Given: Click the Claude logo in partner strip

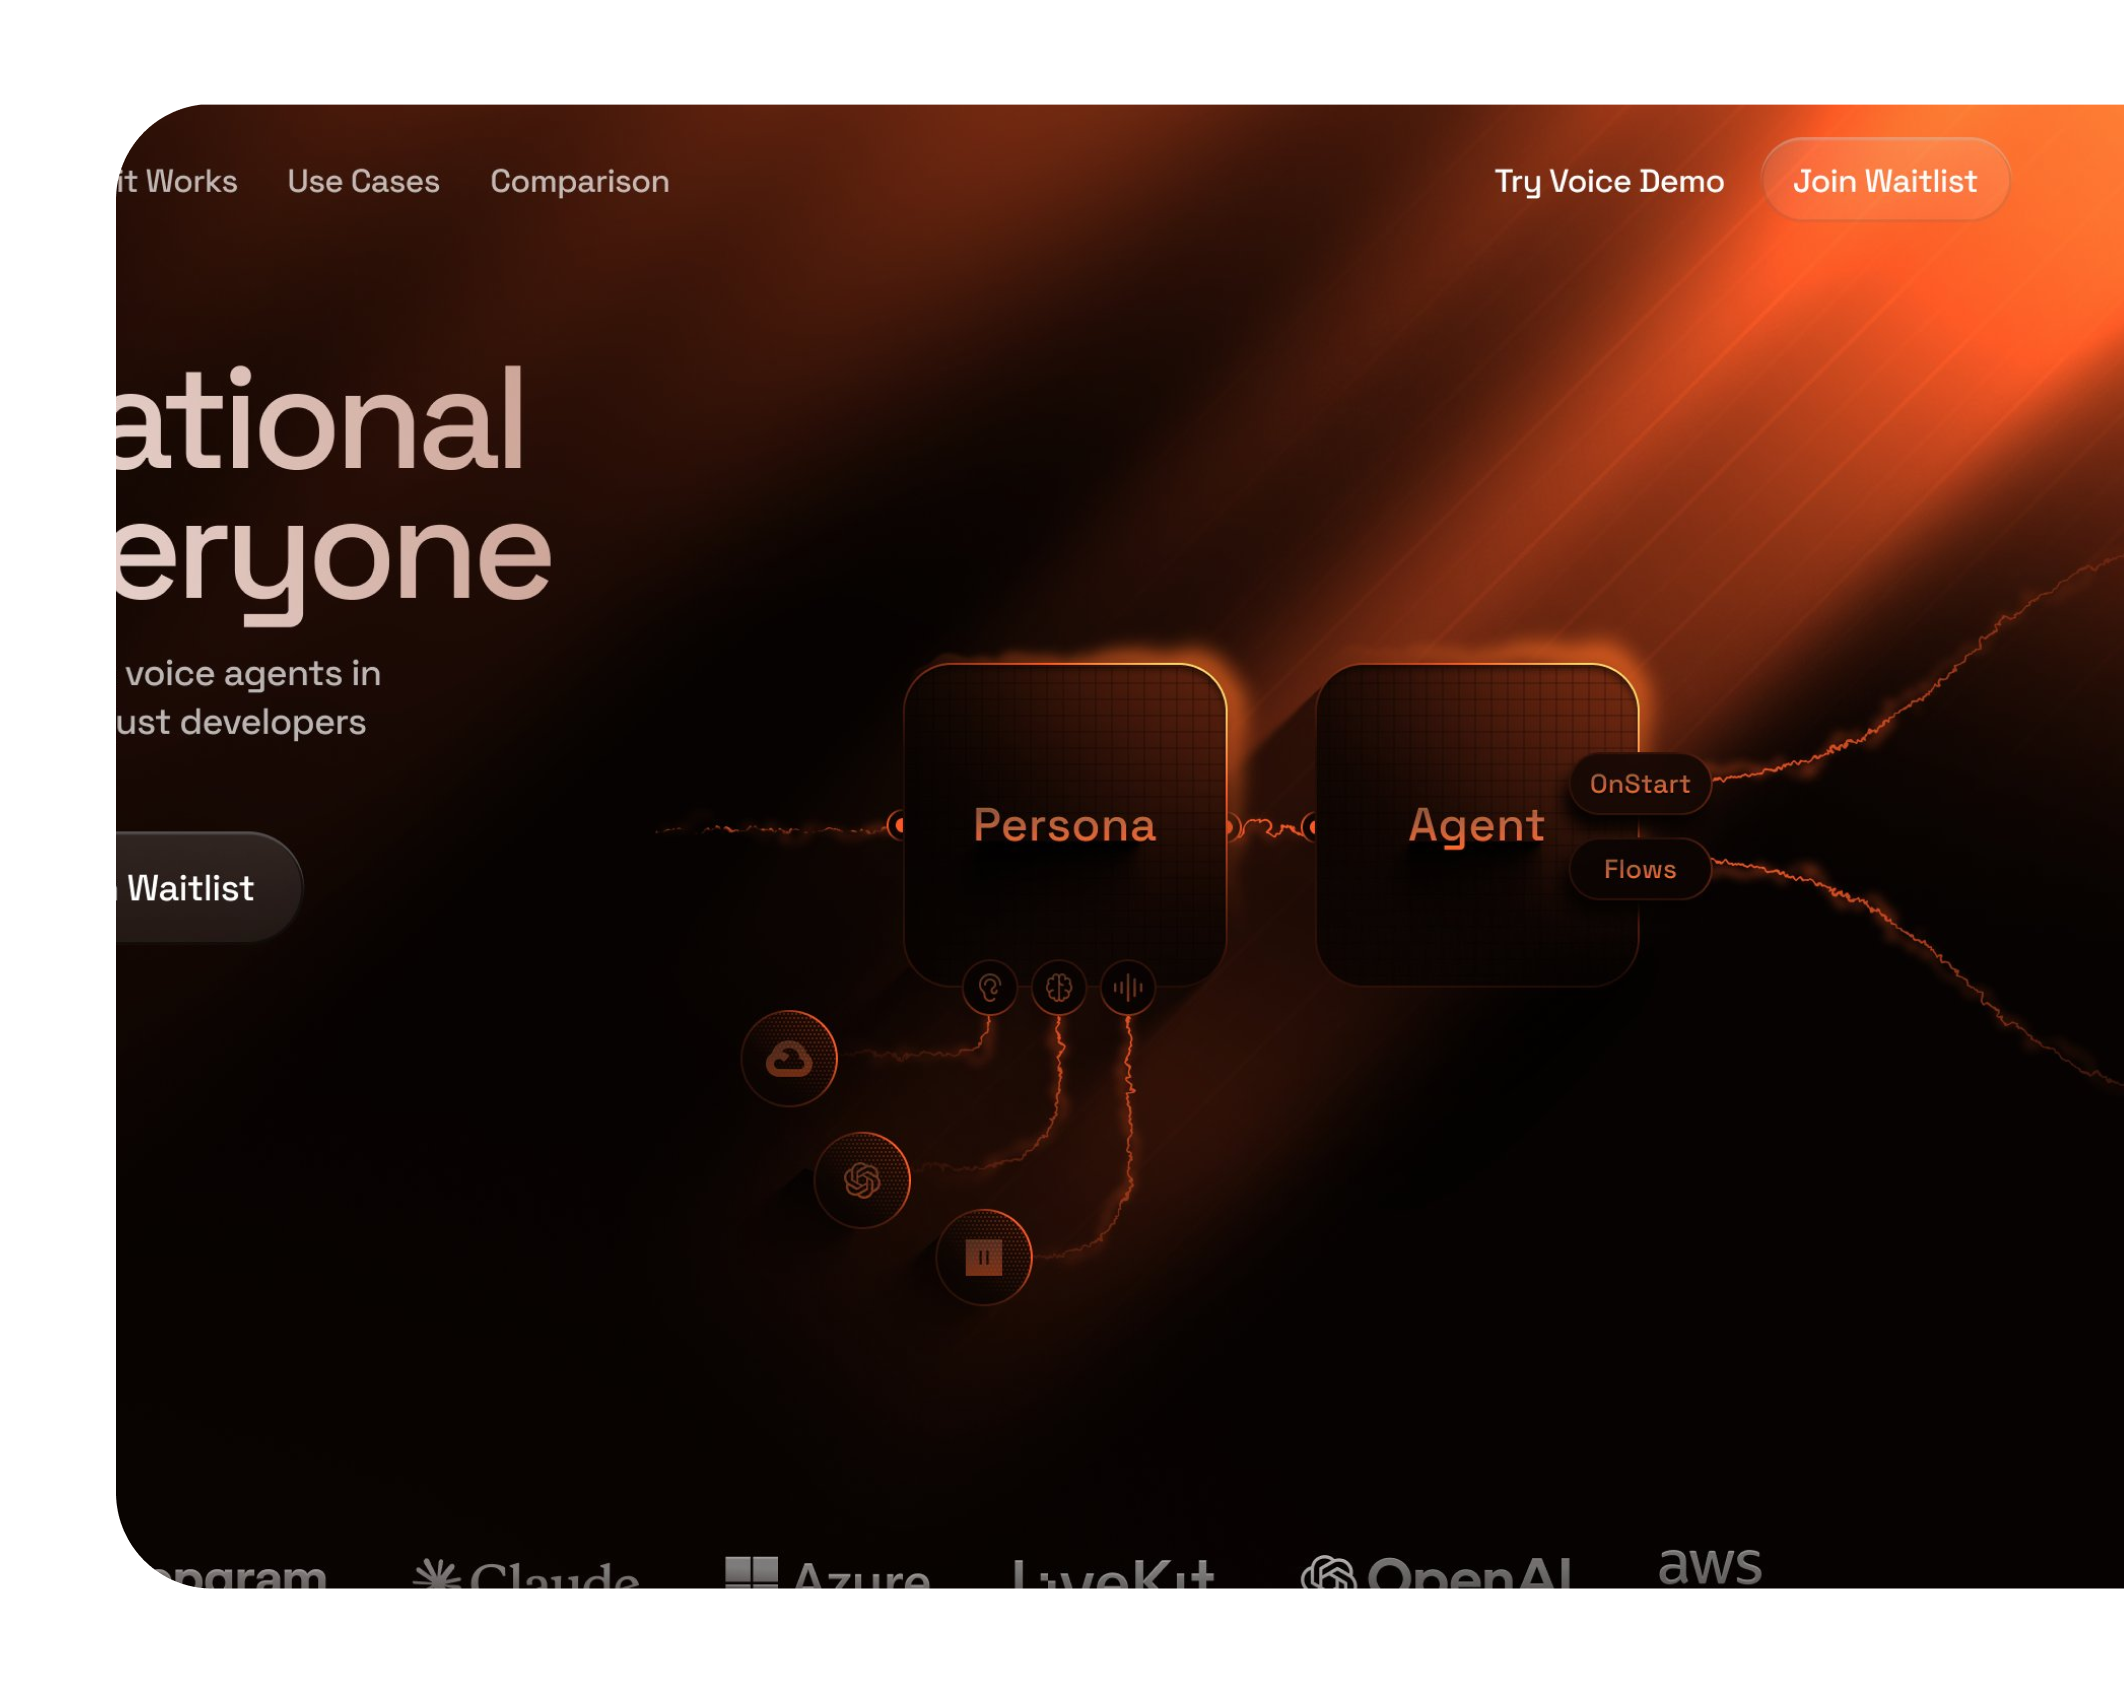Looking at the screenshot, I should click(526, 1576).
